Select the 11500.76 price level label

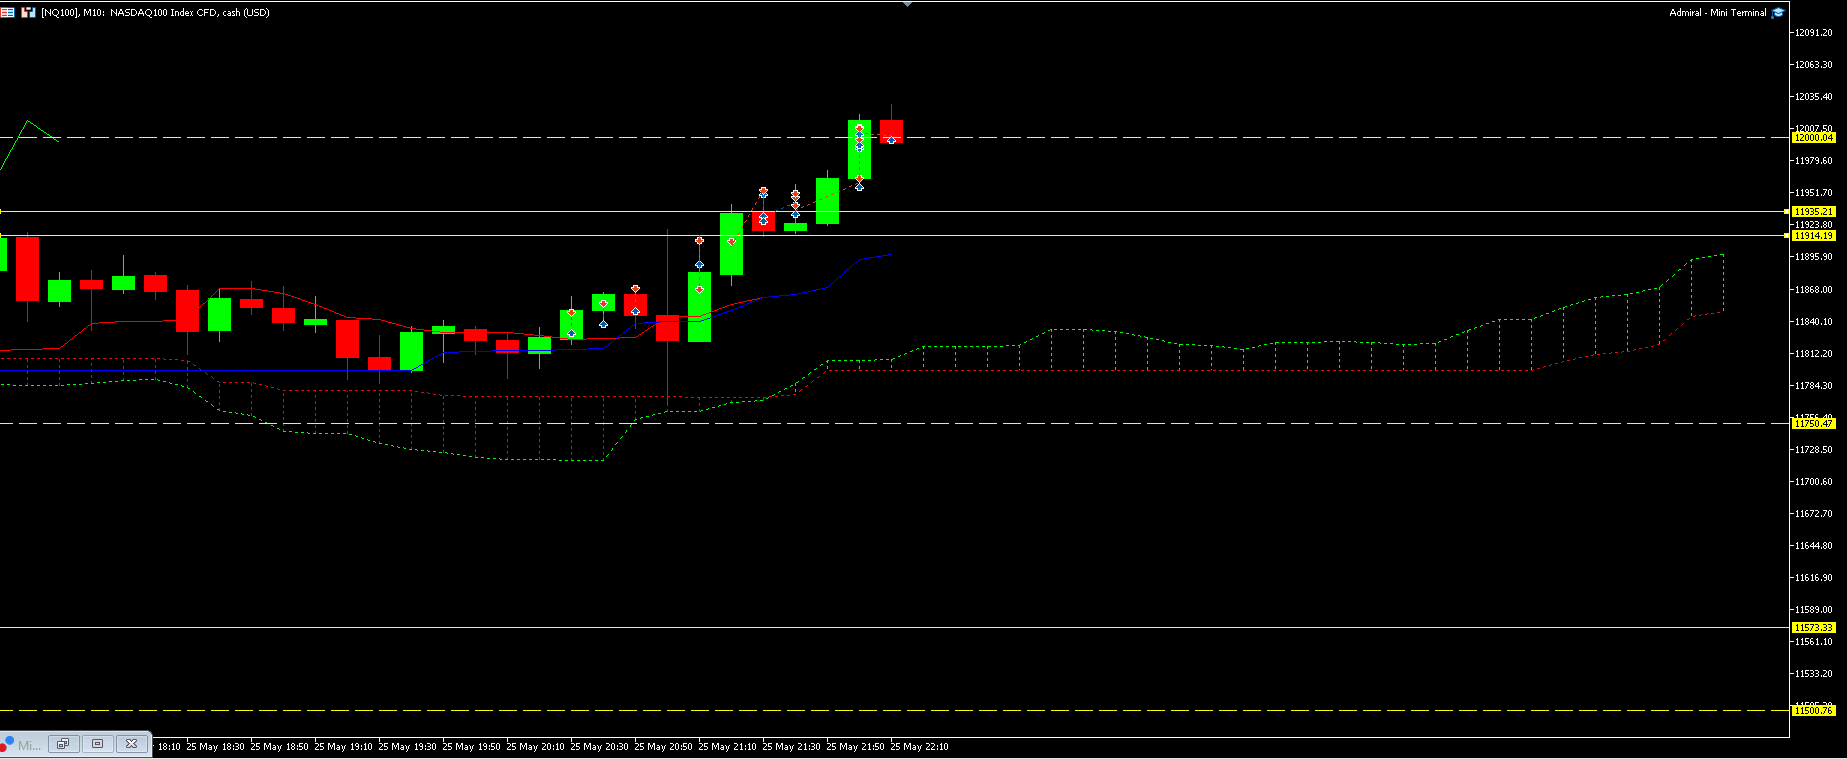coord(1813,711)
